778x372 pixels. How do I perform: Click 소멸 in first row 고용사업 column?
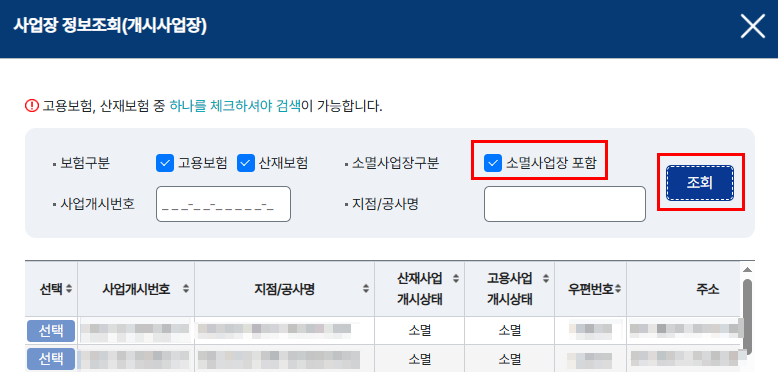coord(510,330)
